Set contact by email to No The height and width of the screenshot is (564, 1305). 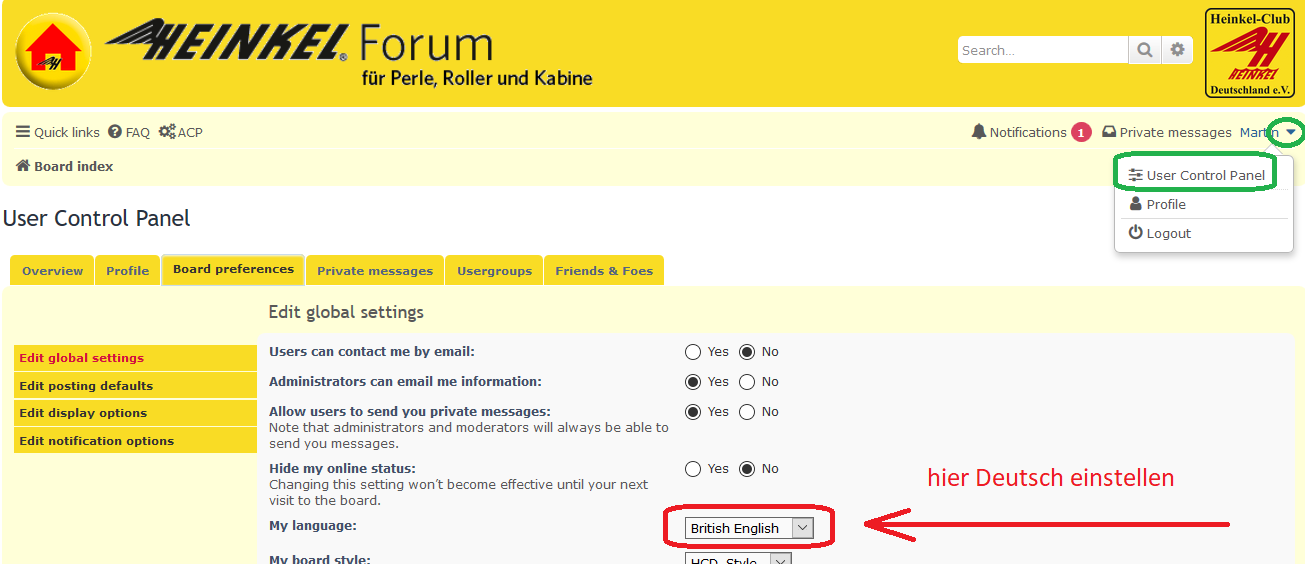(747, 352)
